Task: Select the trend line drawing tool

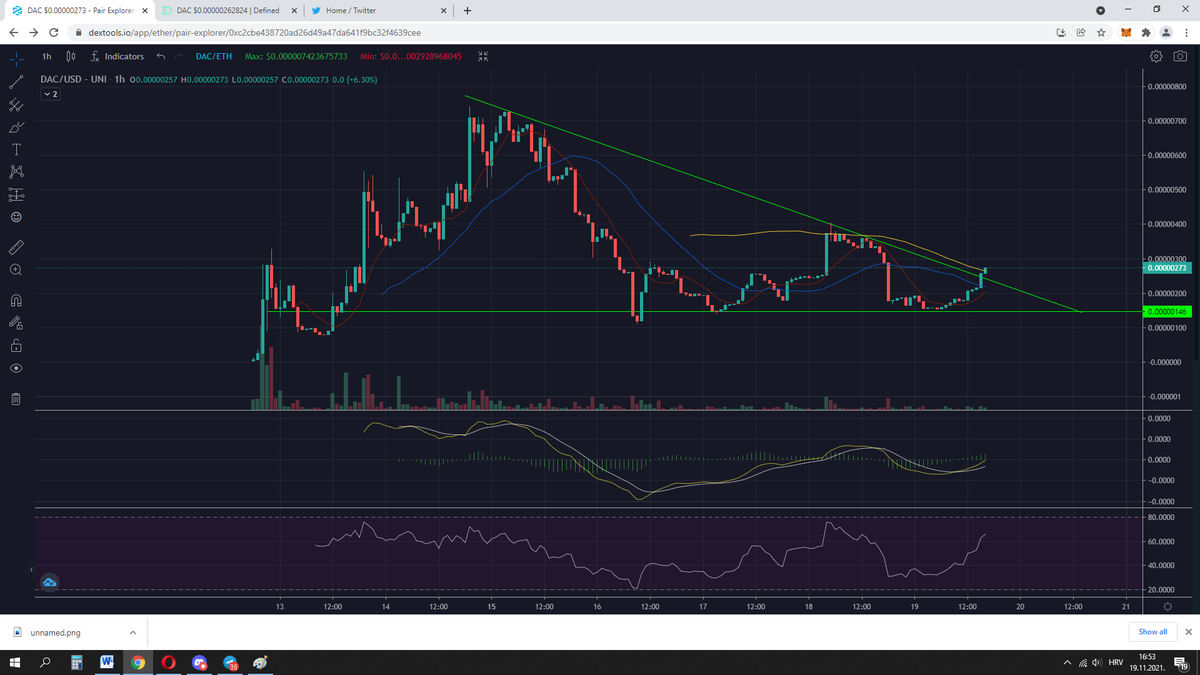Action: [16, 81]
